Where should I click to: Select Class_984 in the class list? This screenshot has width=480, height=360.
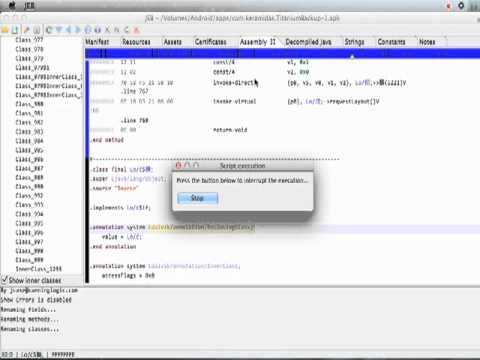(x=29, y=141)
